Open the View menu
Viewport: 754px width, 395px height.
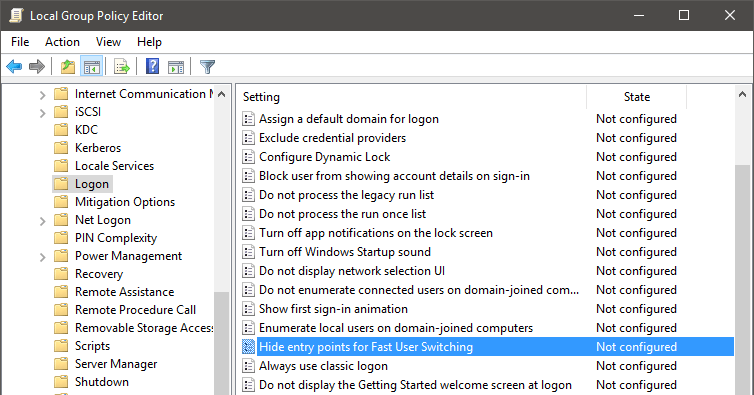(x=108, y=42)
